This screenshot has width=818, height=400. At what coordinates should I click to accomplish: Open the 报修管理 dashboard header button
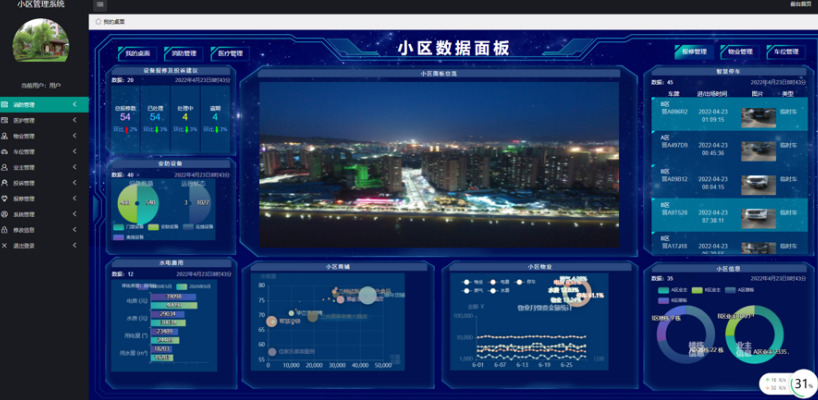(x=694, y=52)
